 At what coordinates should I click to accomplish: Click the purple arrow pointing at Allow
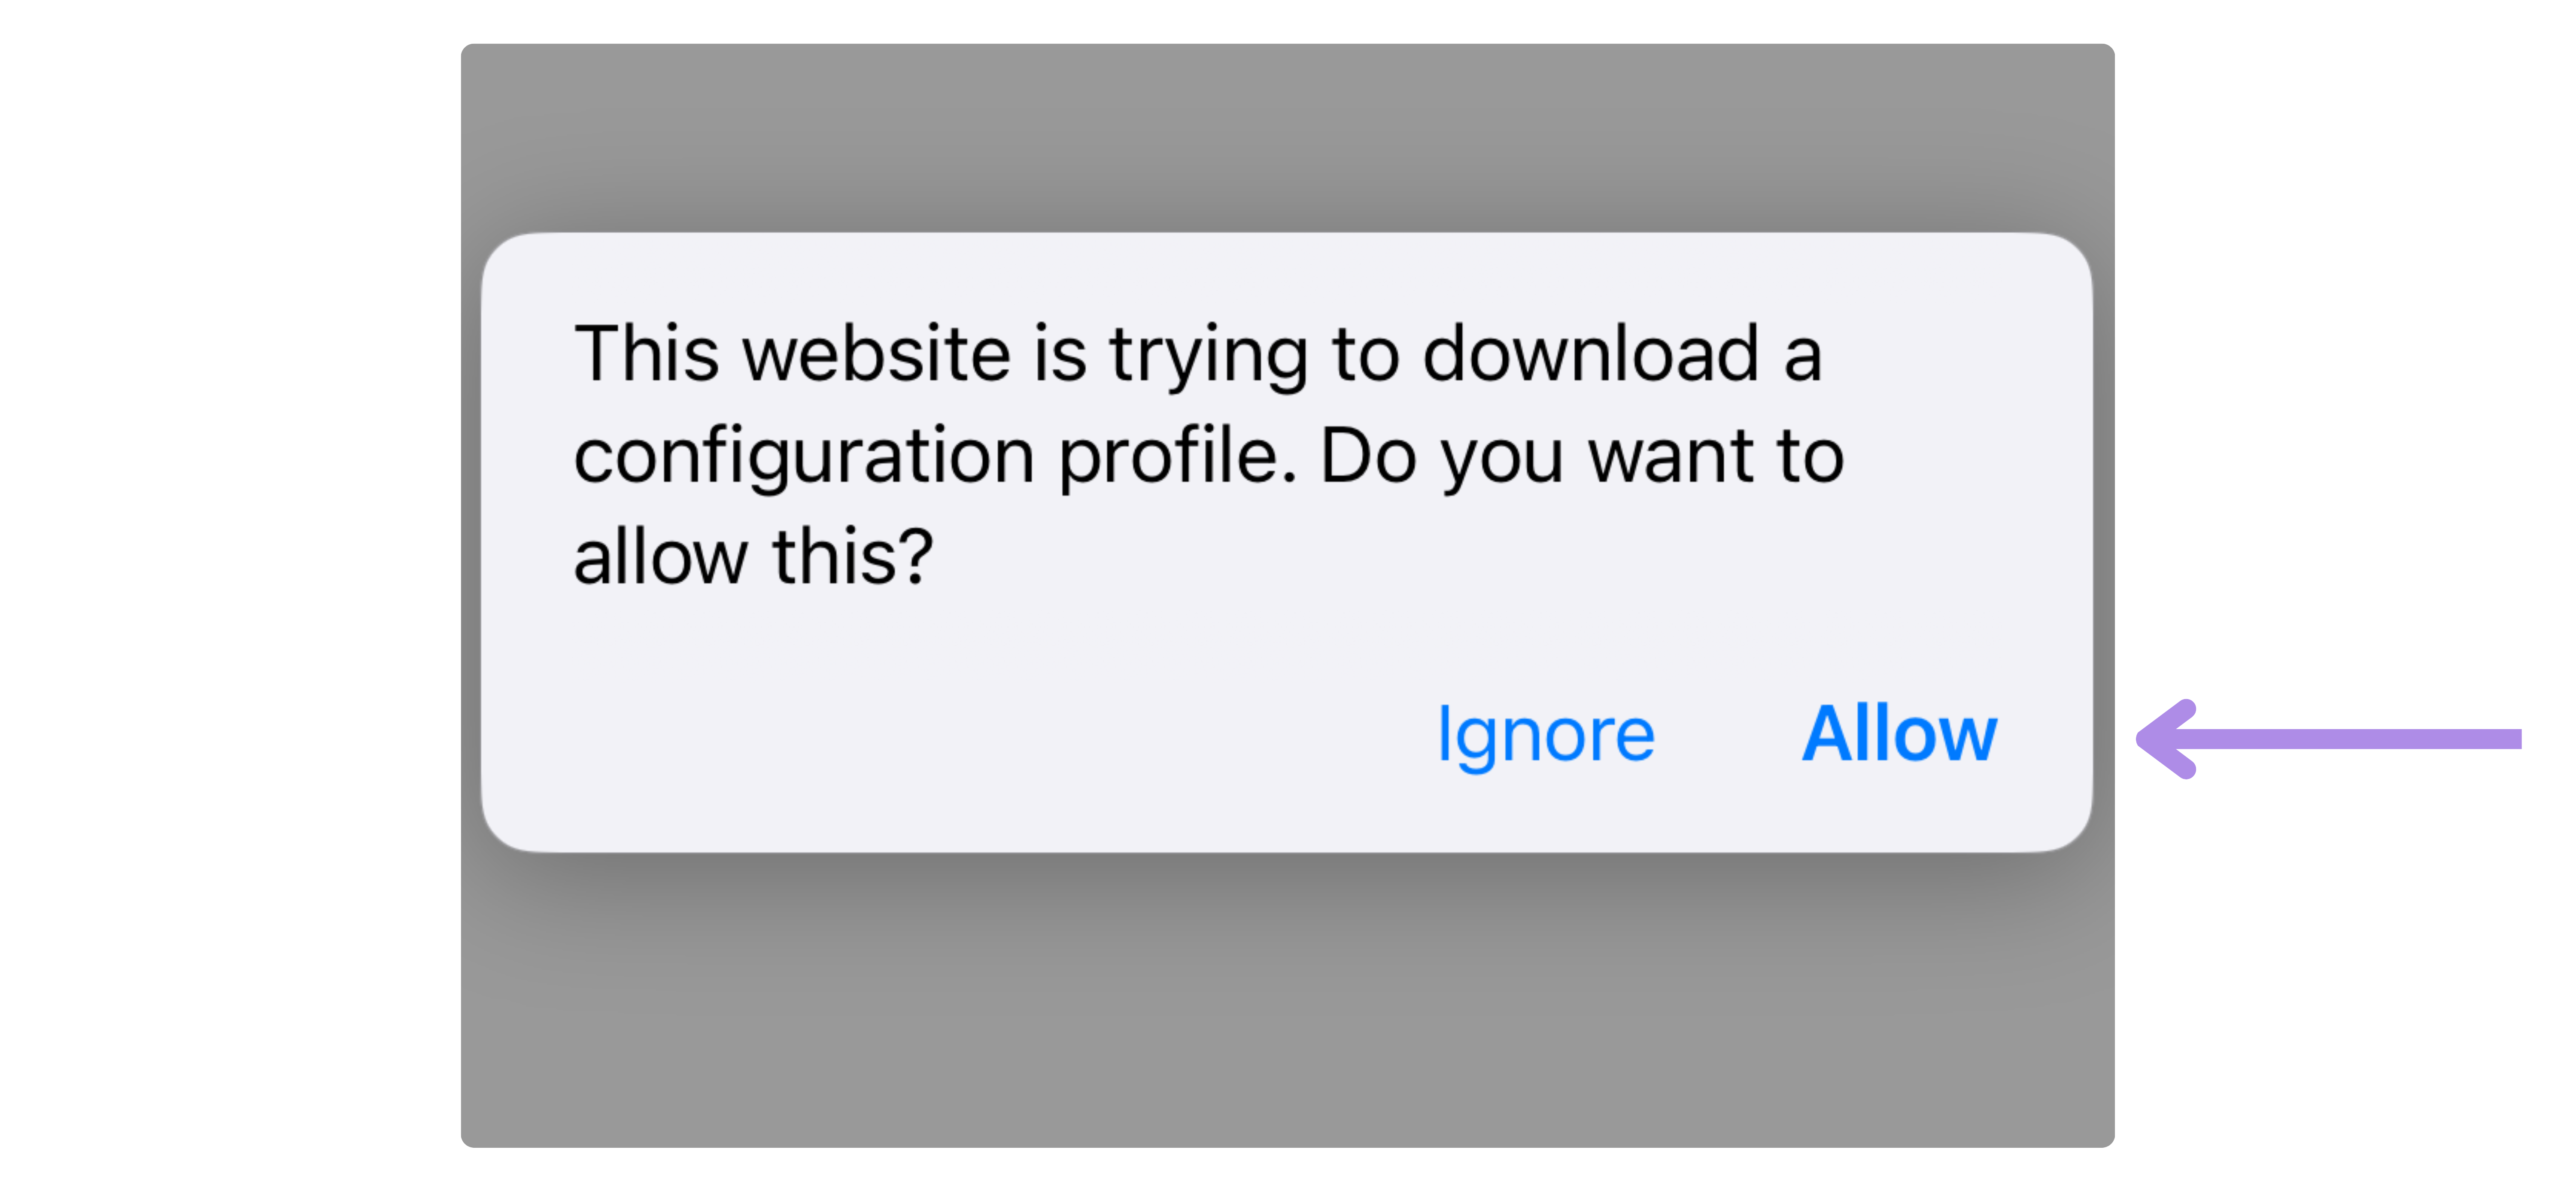(x=2328, y=739)
